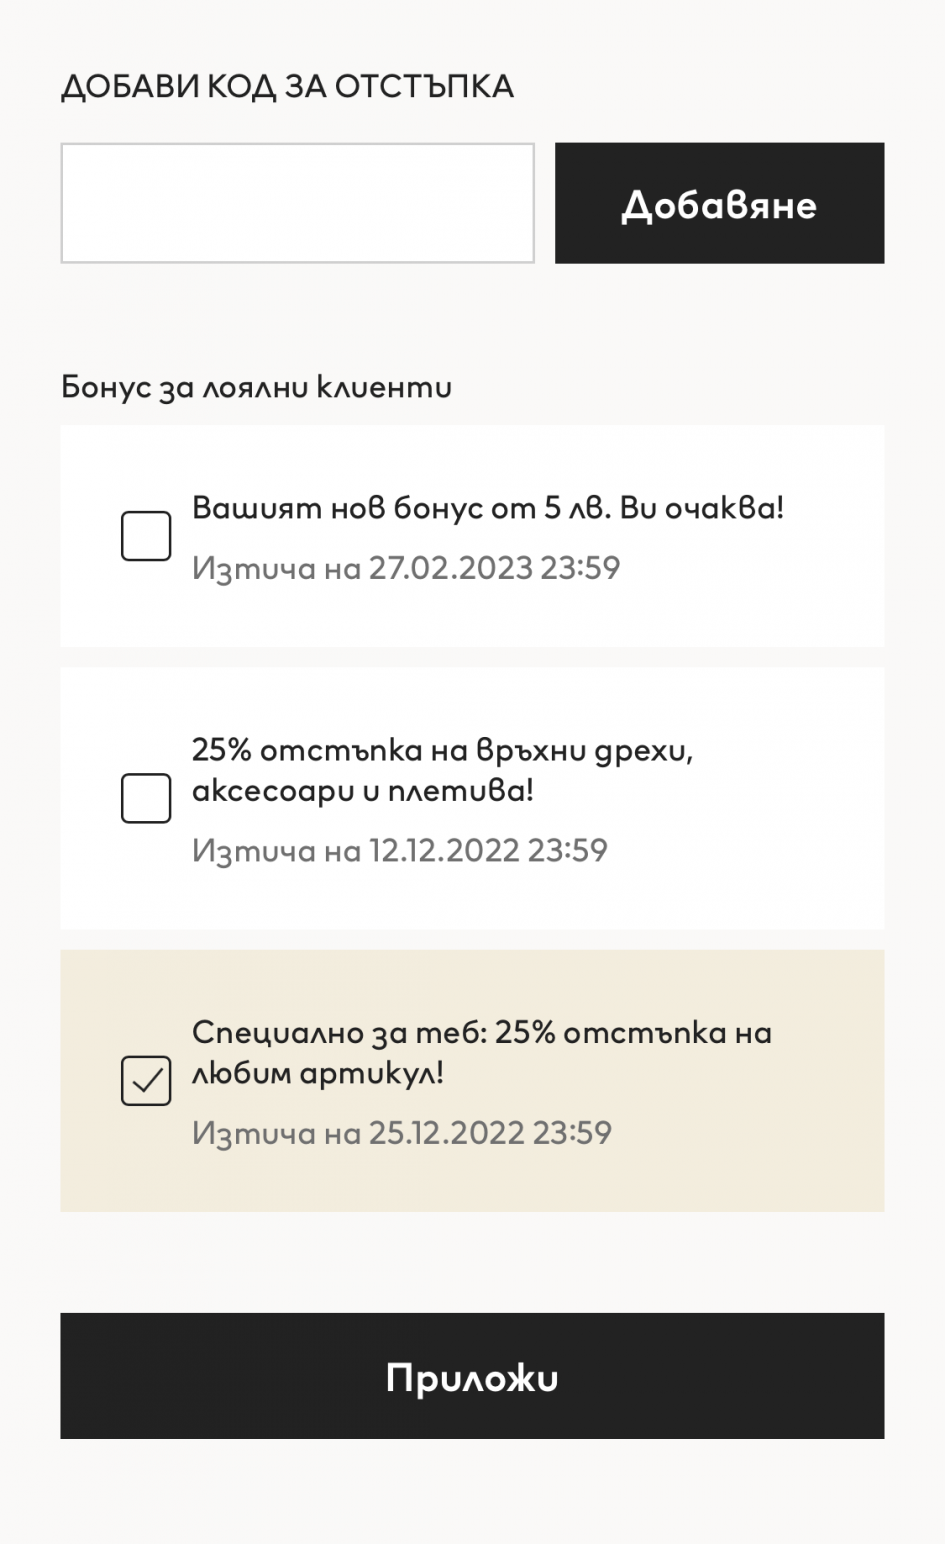
Task: Focus the discount code input field
Action: (297, 203)
